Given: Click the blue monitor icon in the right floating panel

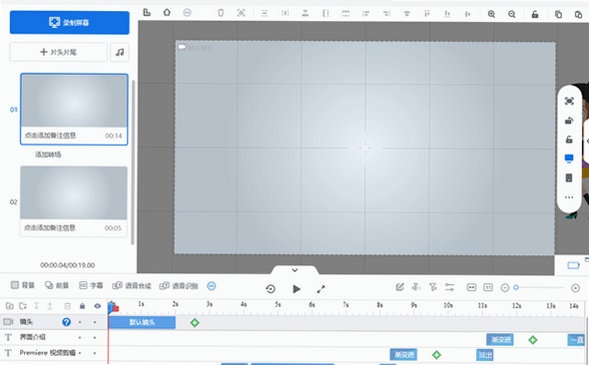Looking at the screenshot, I should pyautogui.click(x=569, y=158).
